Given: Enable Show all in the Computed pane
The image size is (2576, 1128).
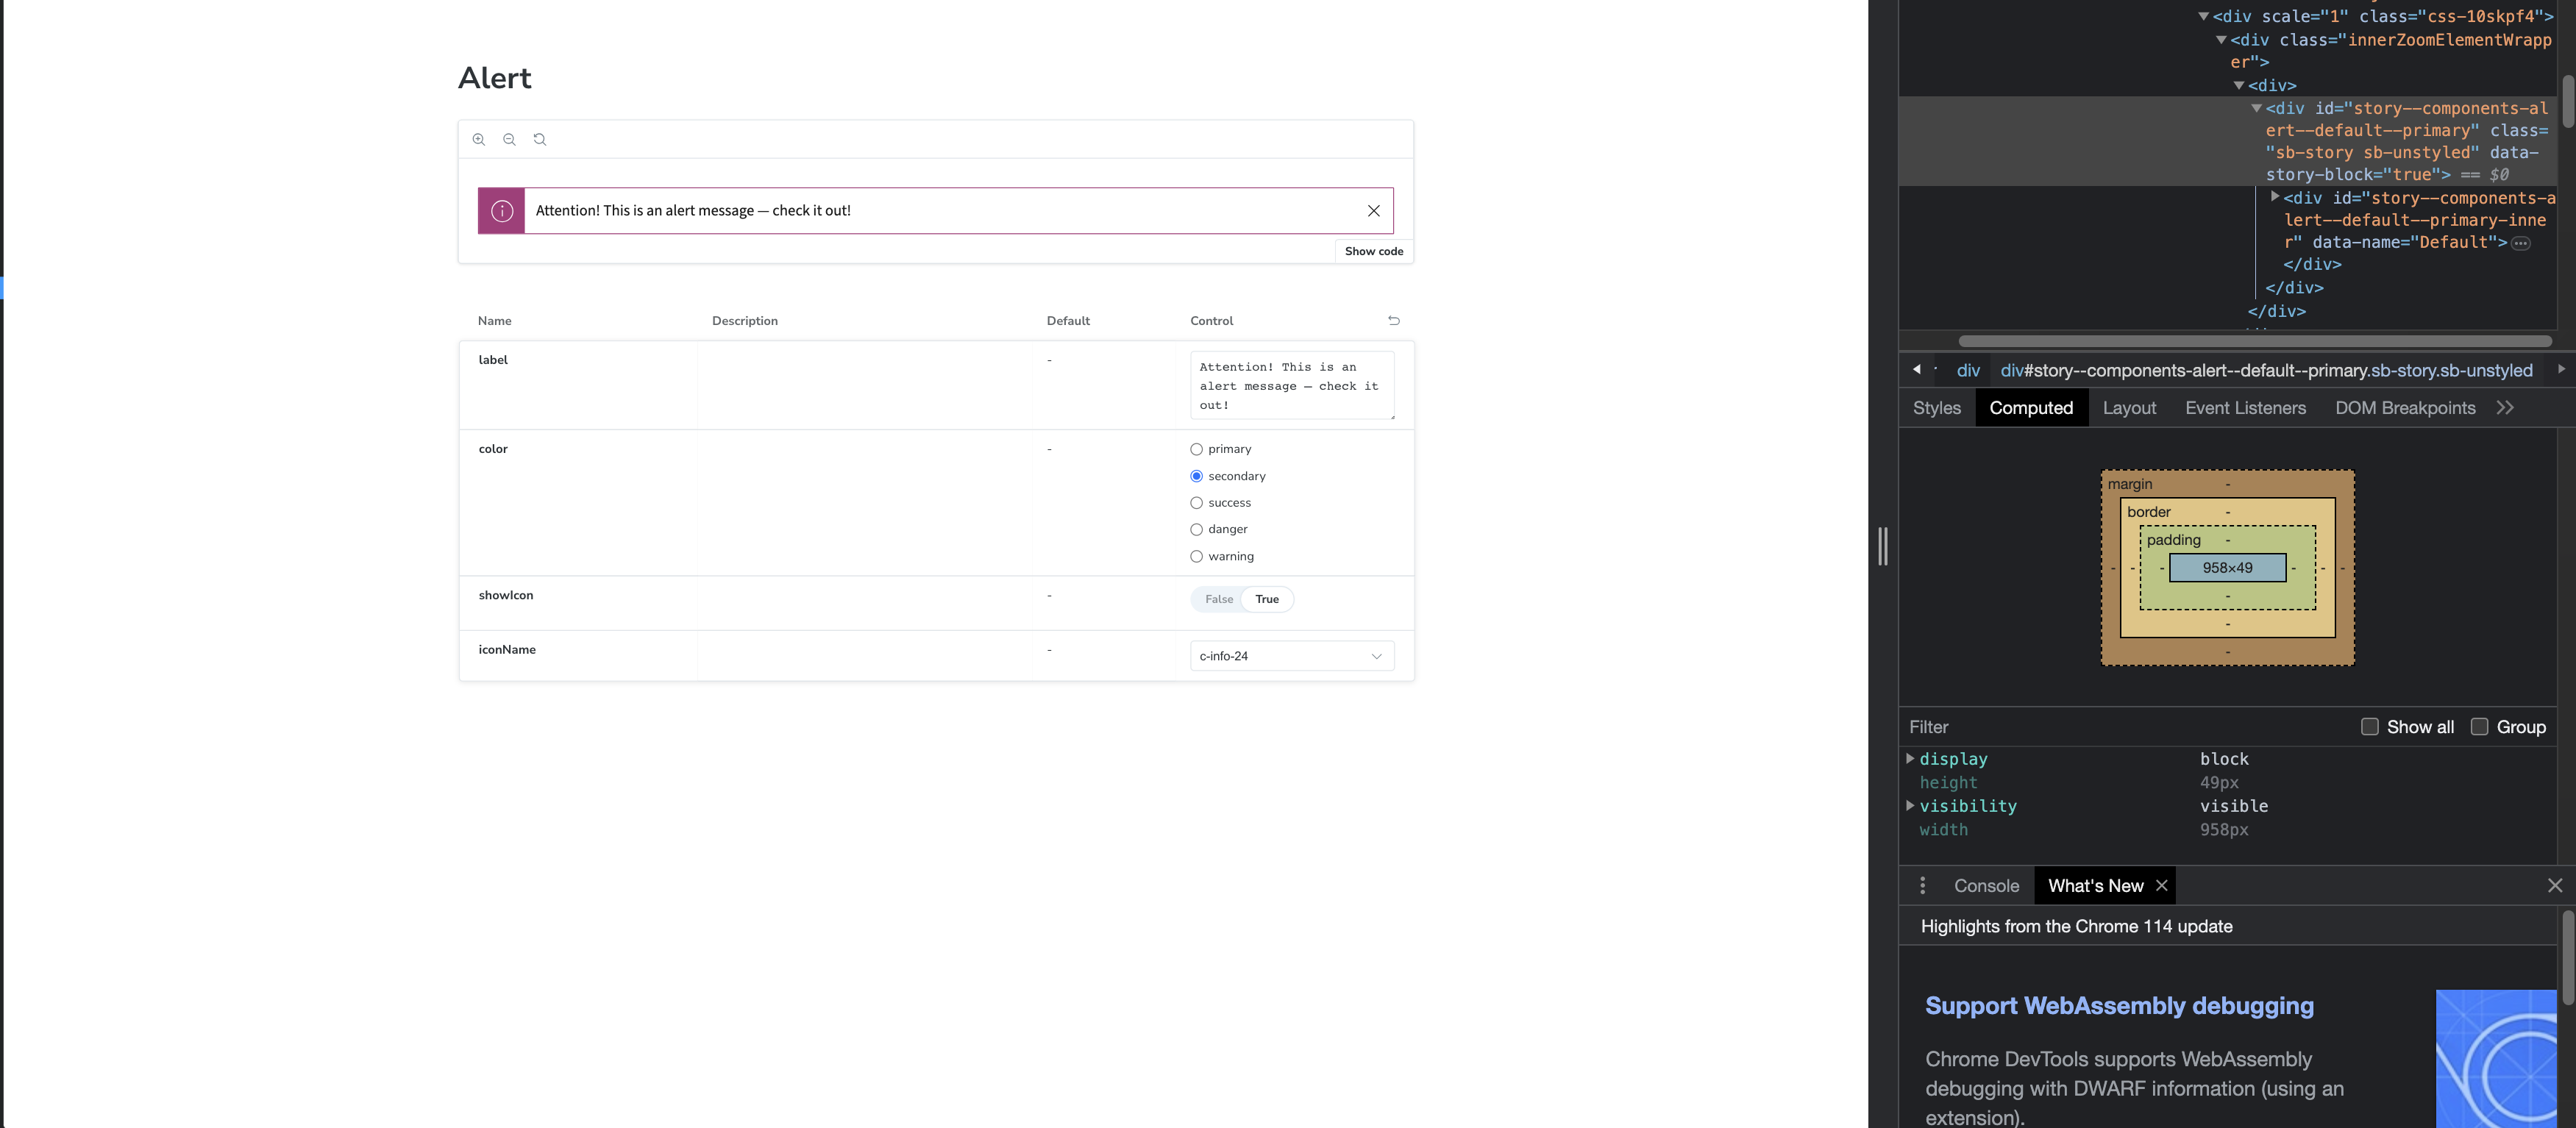Looking at the screenshot, I should pyautogui.click(x=2370, y=727).
